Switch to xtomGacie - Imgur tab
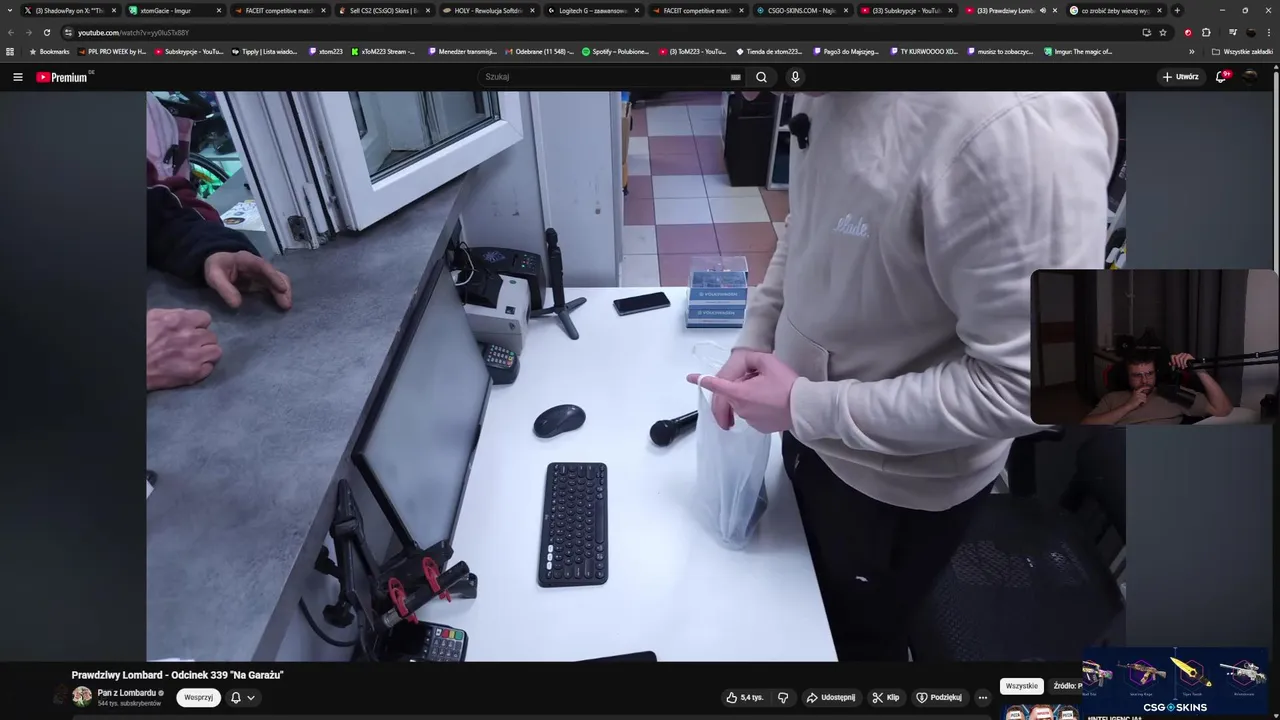 coord(174,10)
